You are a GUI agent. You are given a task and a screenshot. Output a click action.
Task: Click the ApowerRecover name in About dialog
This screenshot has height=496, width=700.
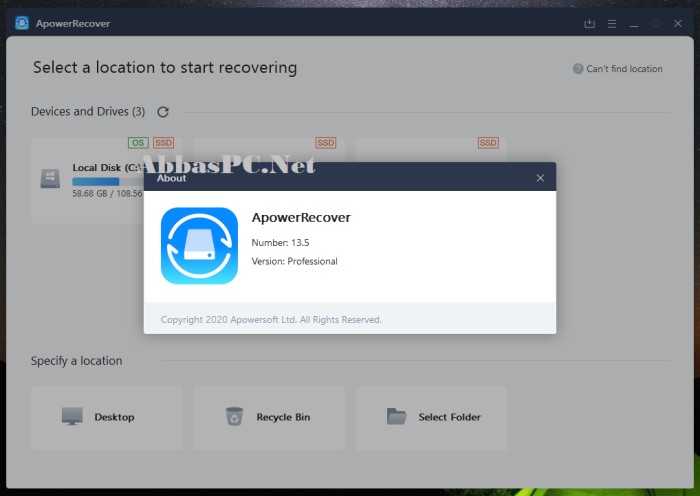click(301, 218)
